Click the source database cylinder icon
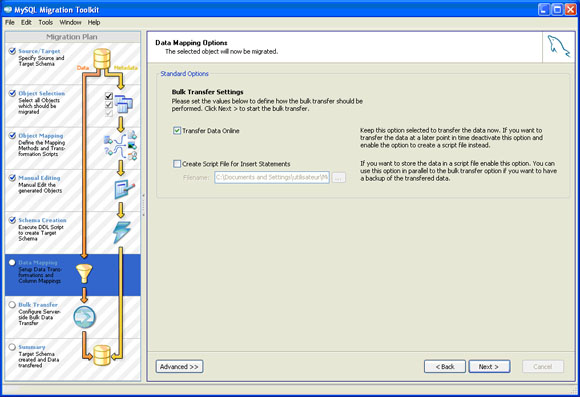The height and width of the screenshot is (397, 580). [102, 59]
